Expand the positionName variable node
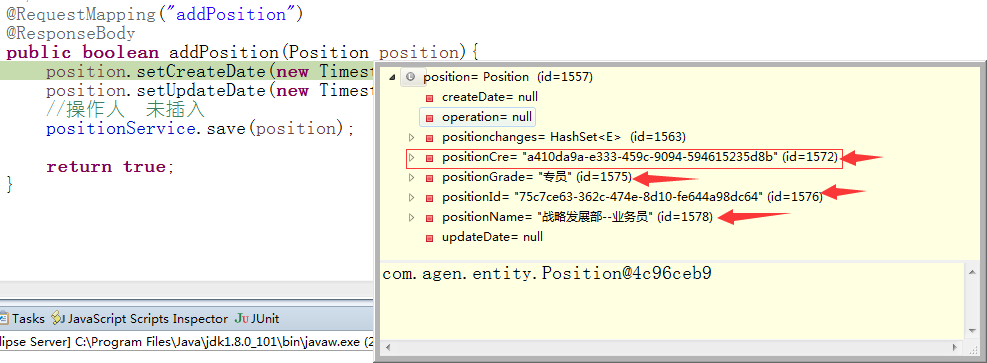987x363 pixels. pyautogui.click(x=411, y=218)
